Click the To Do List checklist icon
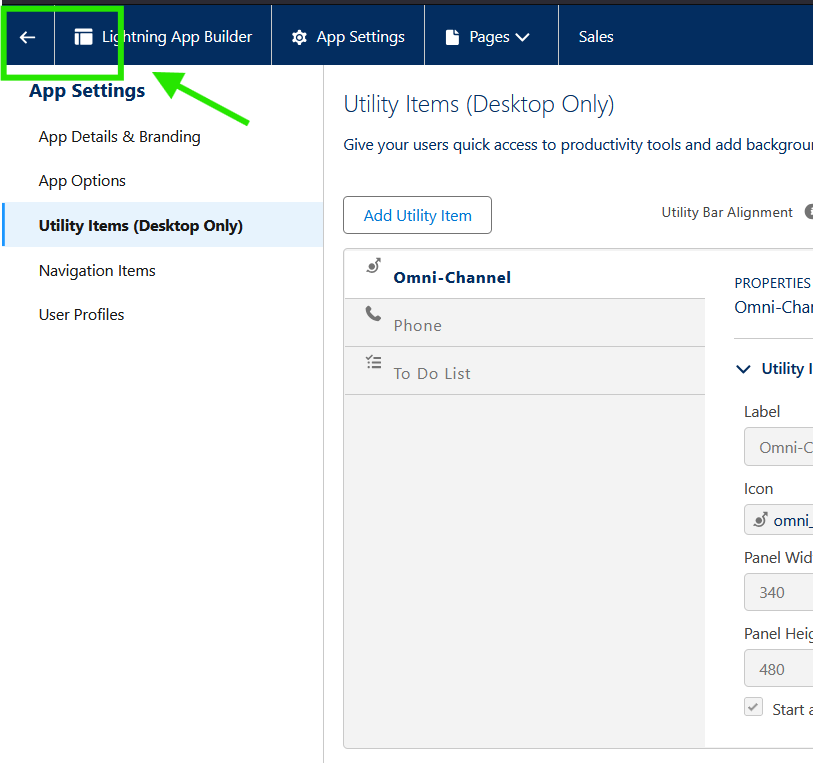813x763 pixels. [373, 362]
